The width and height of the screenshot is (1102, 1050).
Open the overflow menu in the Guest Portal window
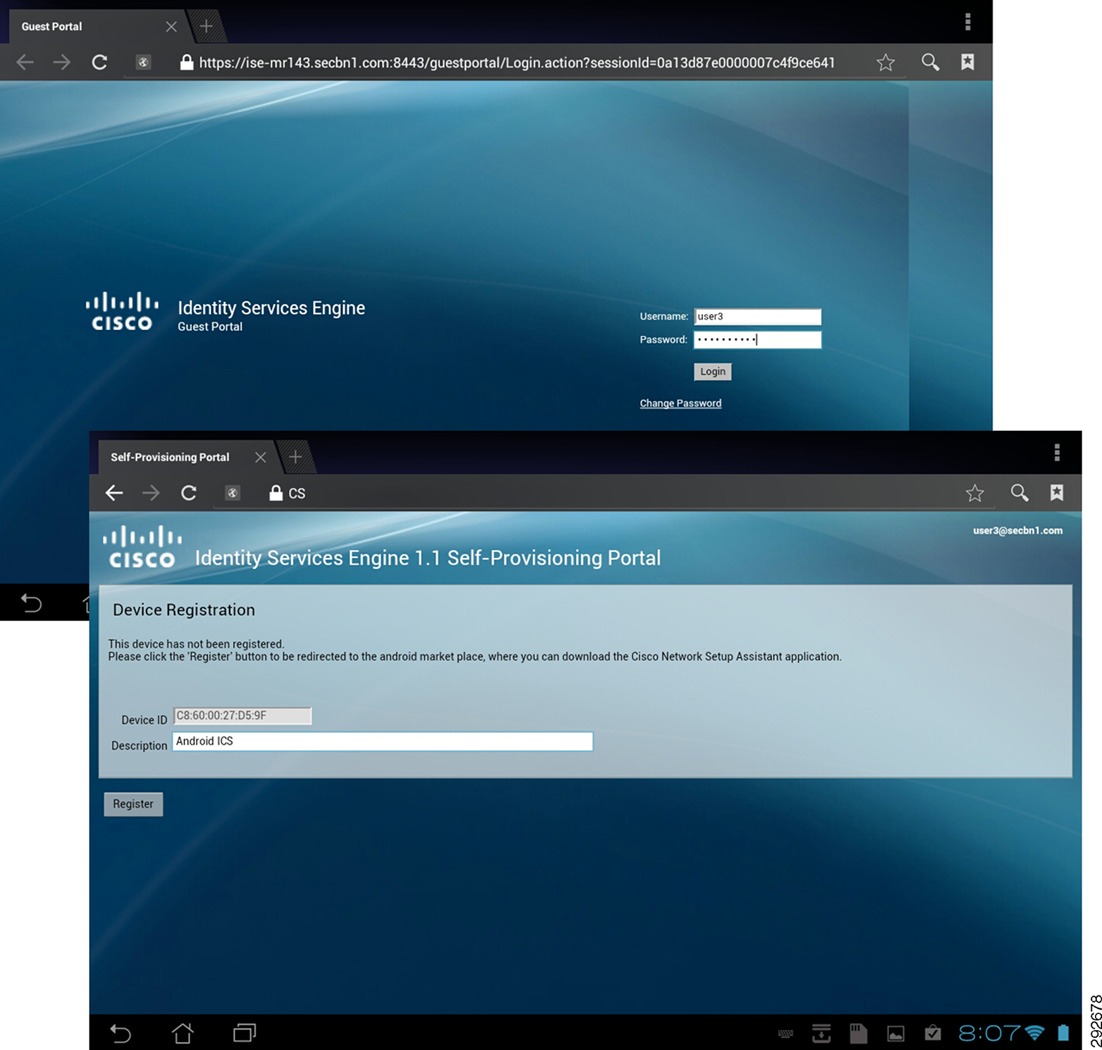[968, 22]
